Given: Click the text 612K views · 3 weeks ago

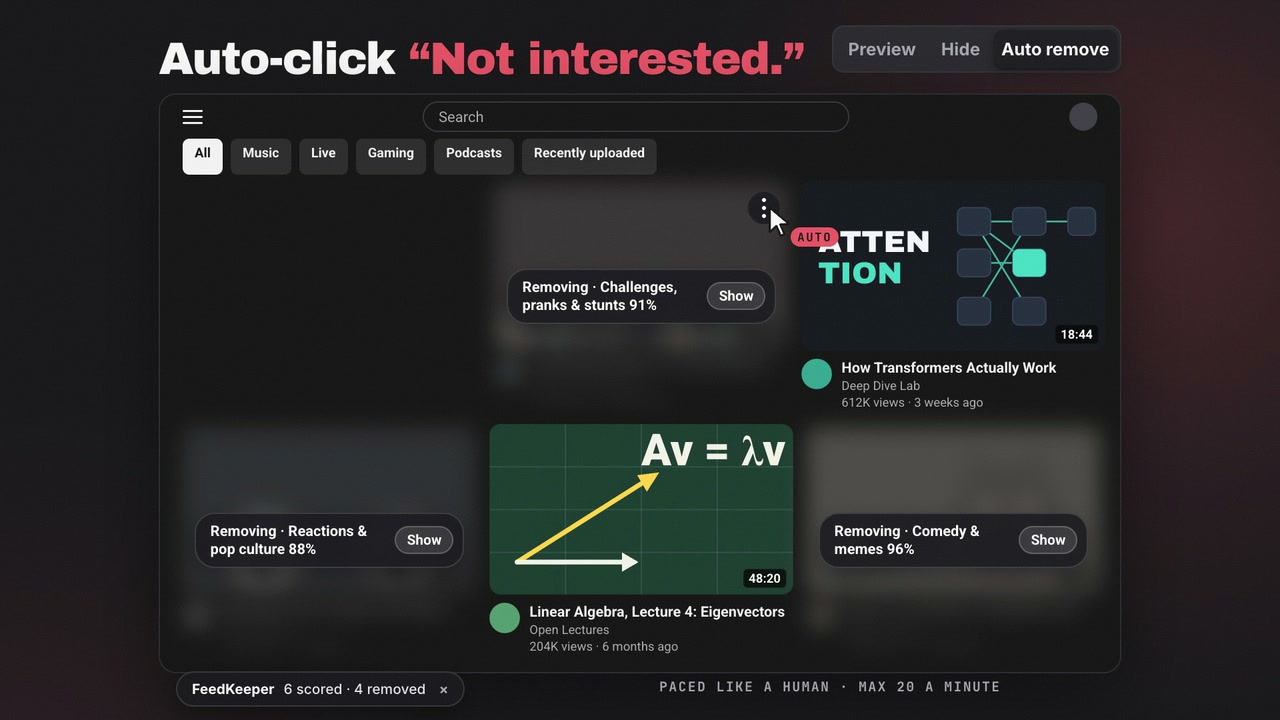Looking at the screenshot, I should [912, 403].
